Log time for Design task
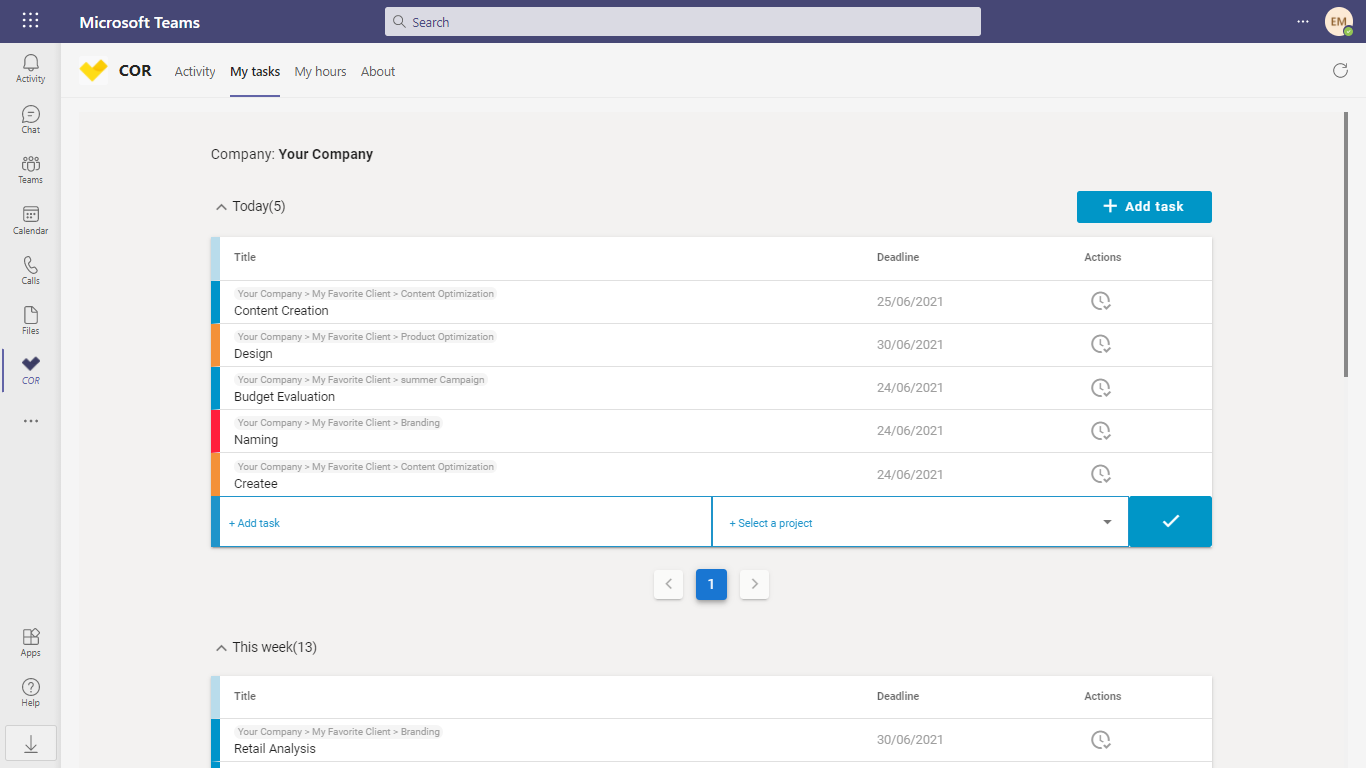The width and height of the screenshot is (1366, 768). coord(1101,344)
